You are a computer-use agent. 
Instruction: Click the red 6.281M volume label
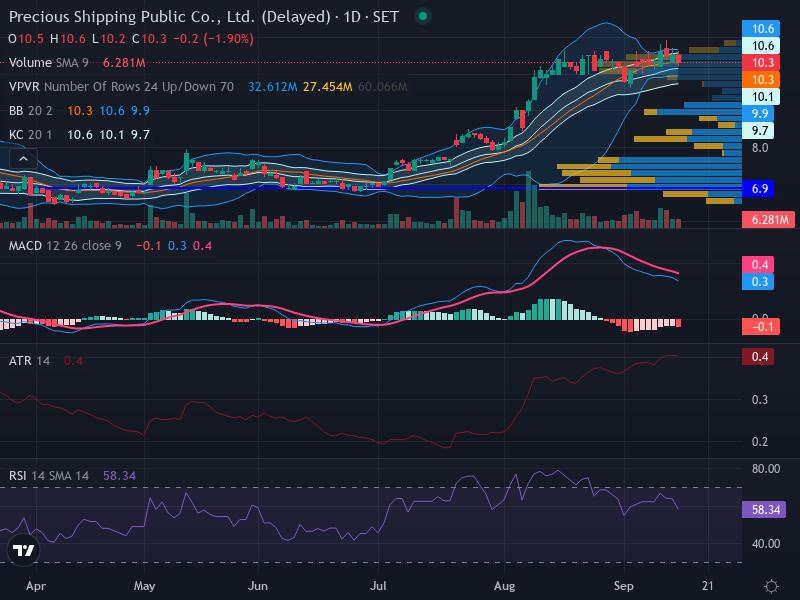click(x=768, y=220)
